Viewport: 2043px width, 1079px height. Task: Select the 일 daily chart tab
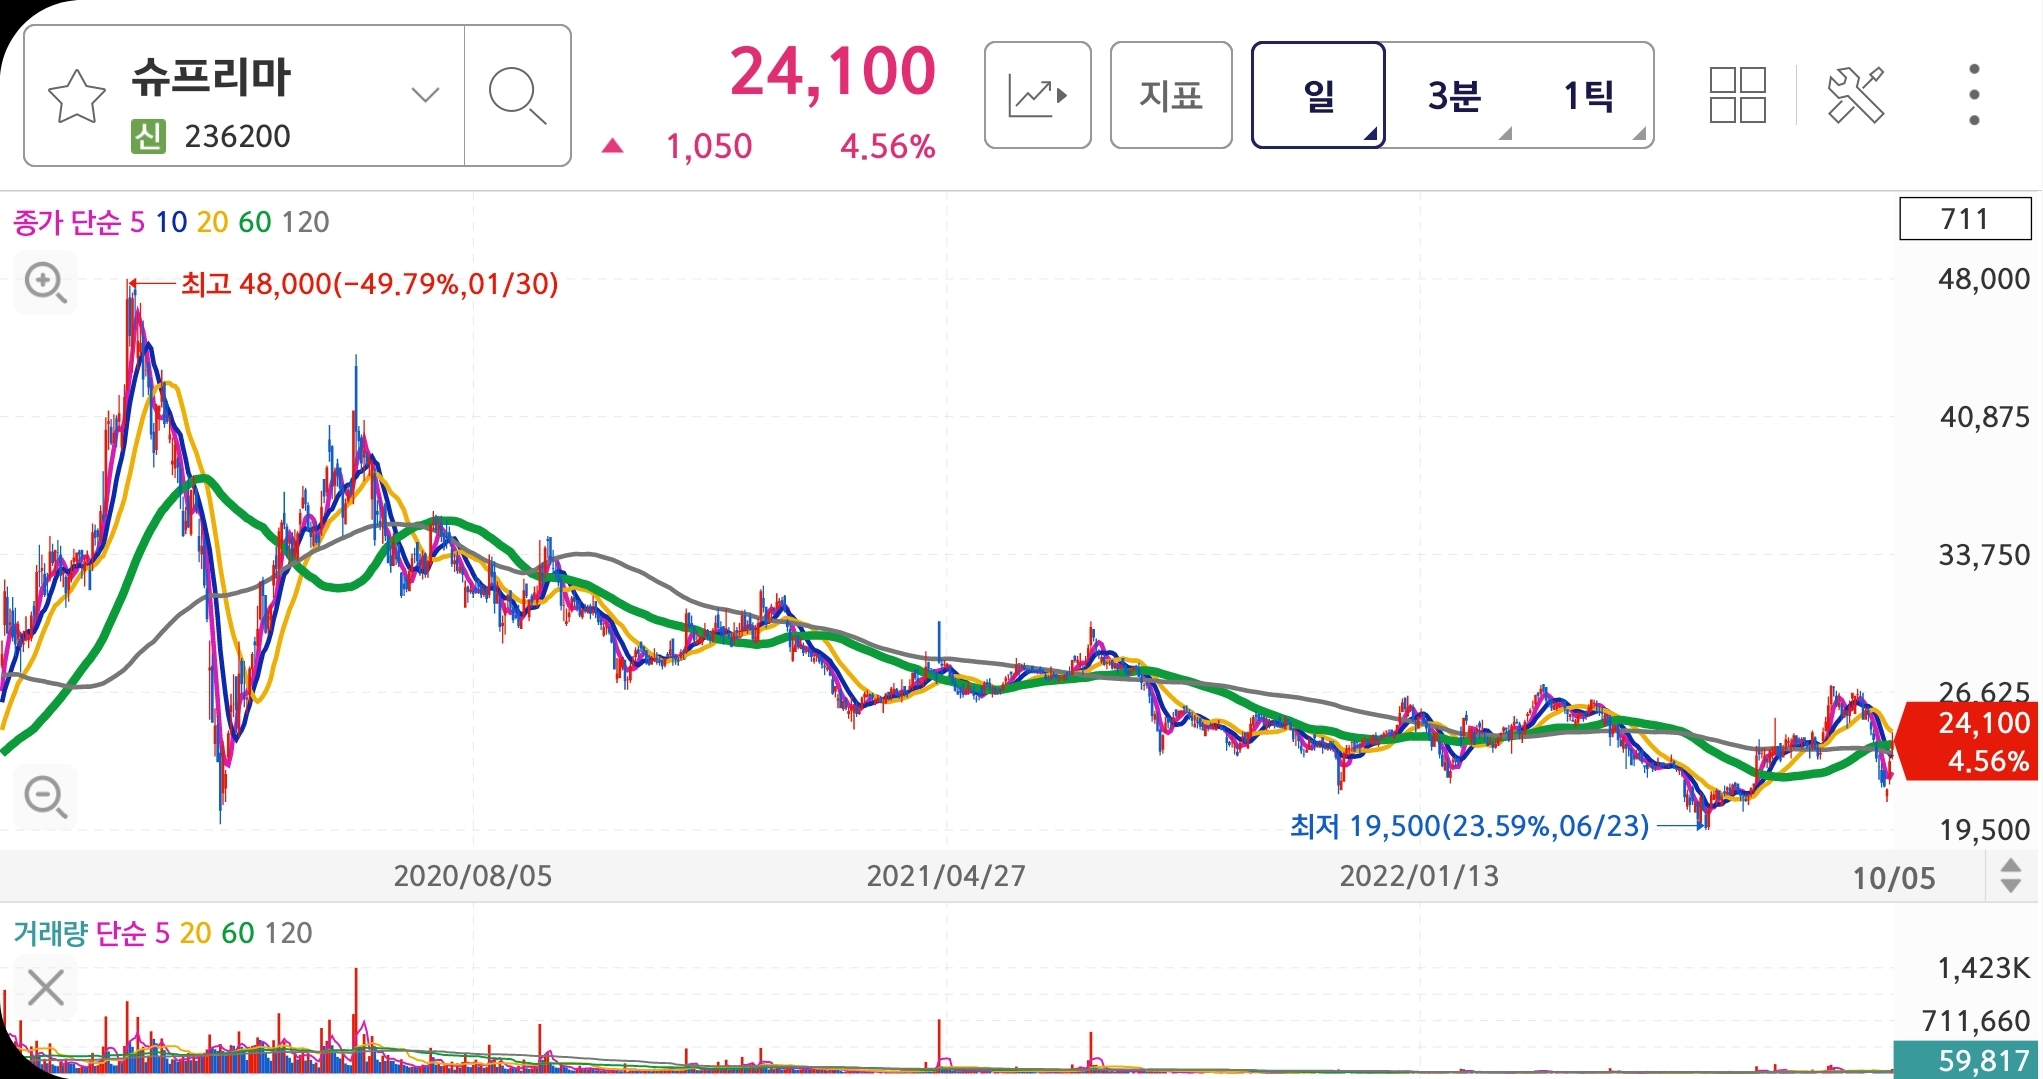point(1318,95)
